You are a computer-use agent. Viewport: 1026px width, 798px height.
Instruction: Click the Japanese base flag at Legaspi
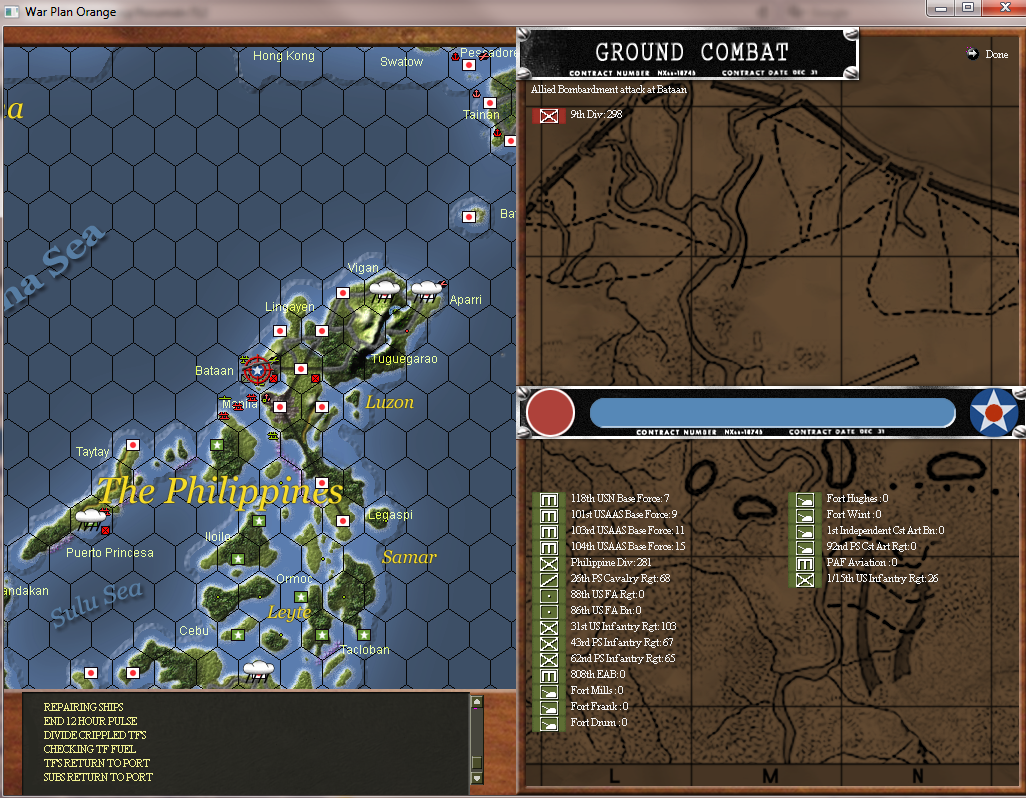click(342, 521)
